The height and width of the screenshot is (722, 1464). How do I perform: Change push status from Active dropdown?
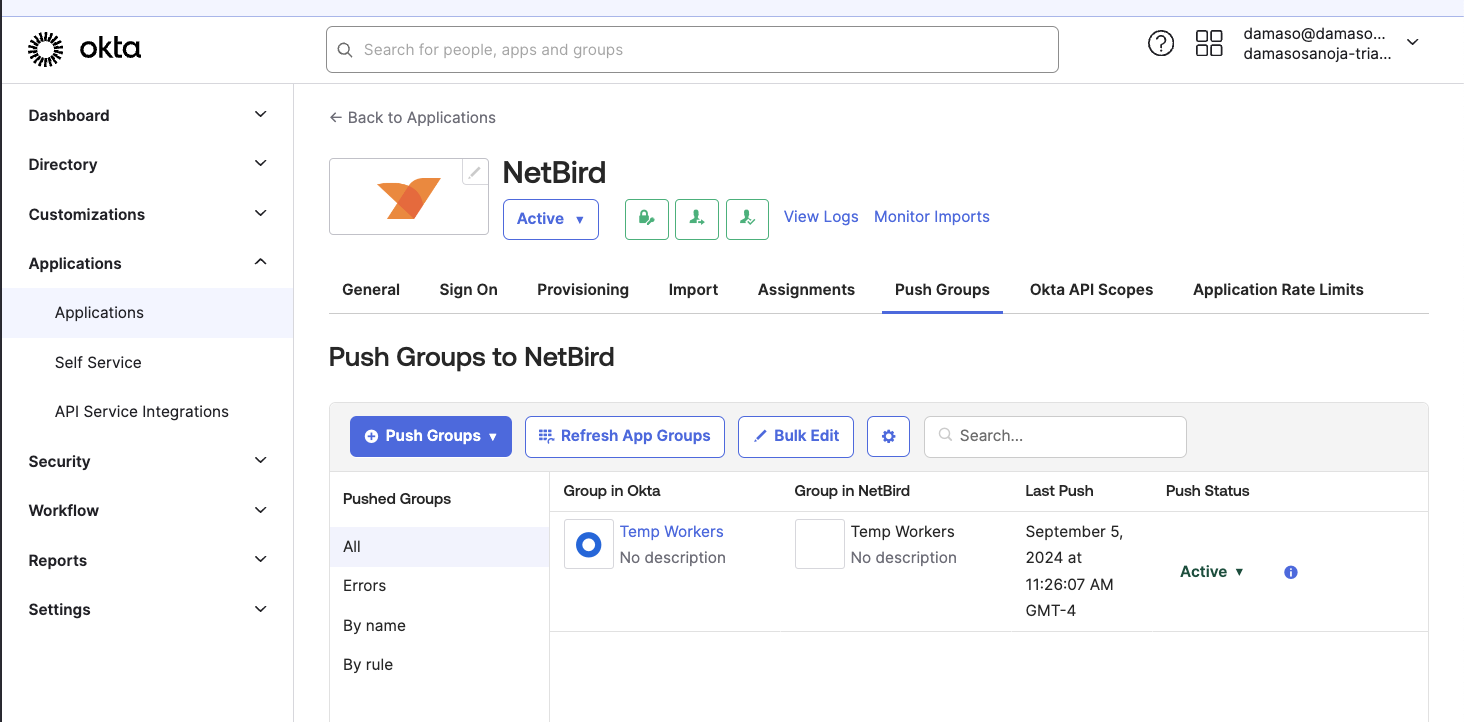[1211, 571]
